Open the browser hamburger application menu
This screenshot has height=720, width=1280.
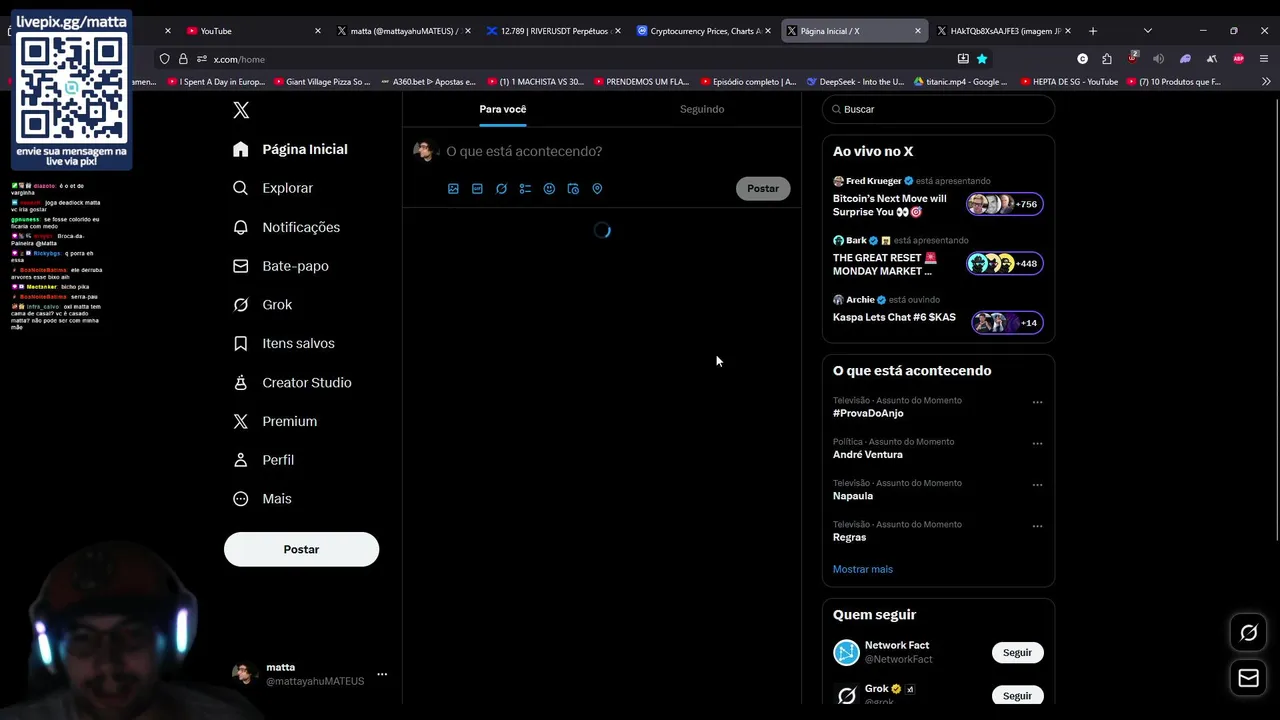point(1264,59)
